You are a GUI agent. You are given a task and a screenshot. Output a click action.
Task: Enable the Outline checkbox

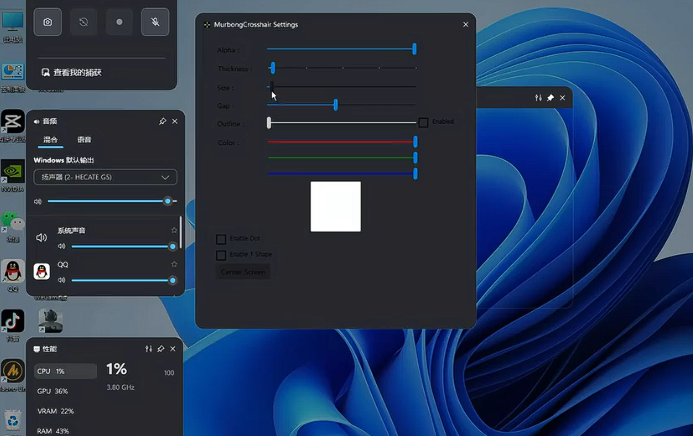(x=423, y=123)
